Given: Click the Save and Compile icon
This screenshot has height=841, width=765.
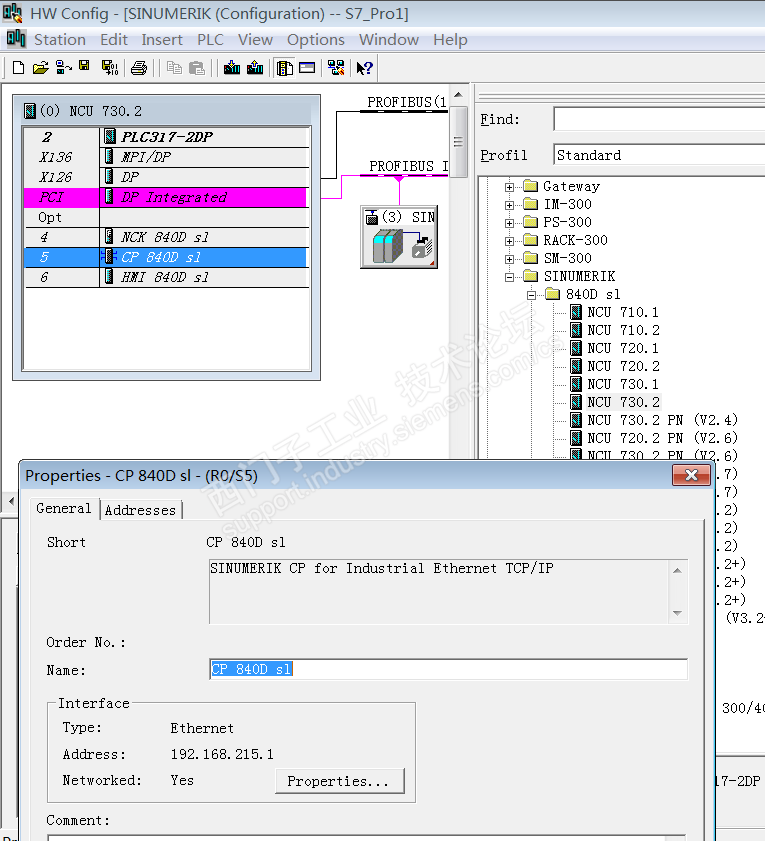Looking at the screenshot, I should point(109,68).
